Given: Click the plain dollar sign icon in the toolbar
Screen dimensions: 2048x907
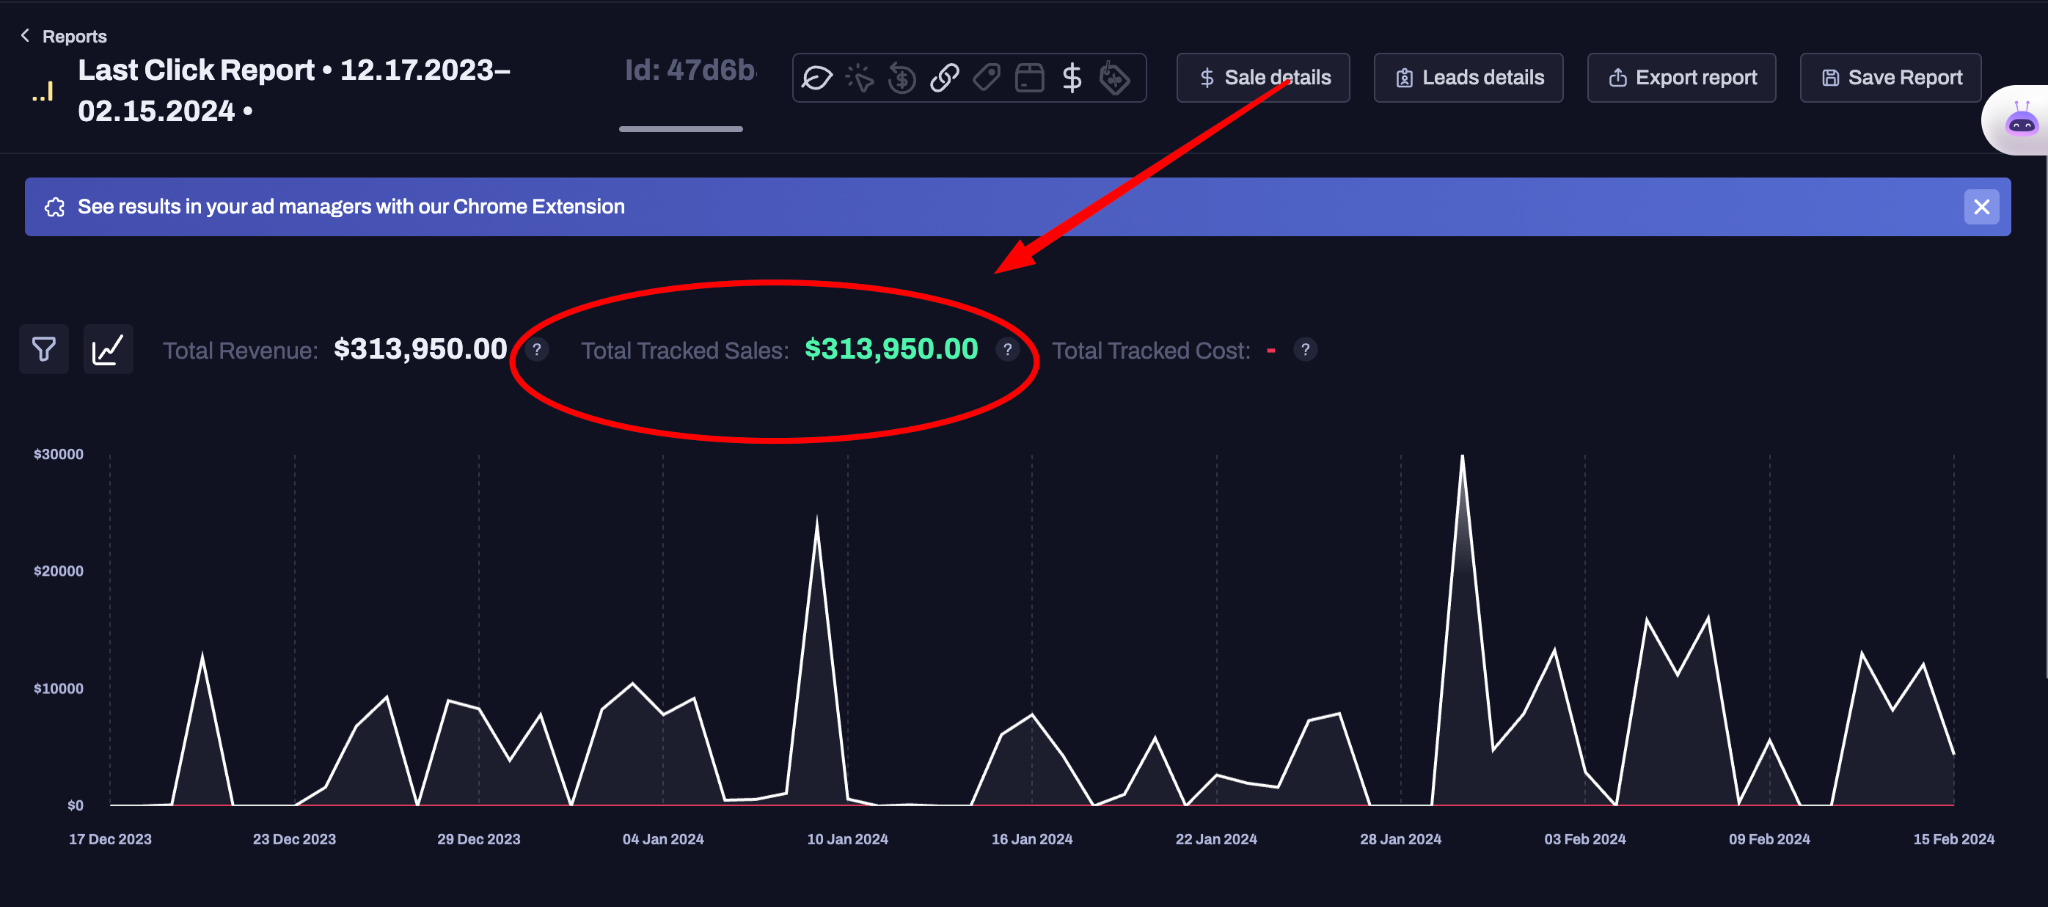Looking at the screenshot, I should tap(1072, 78).
